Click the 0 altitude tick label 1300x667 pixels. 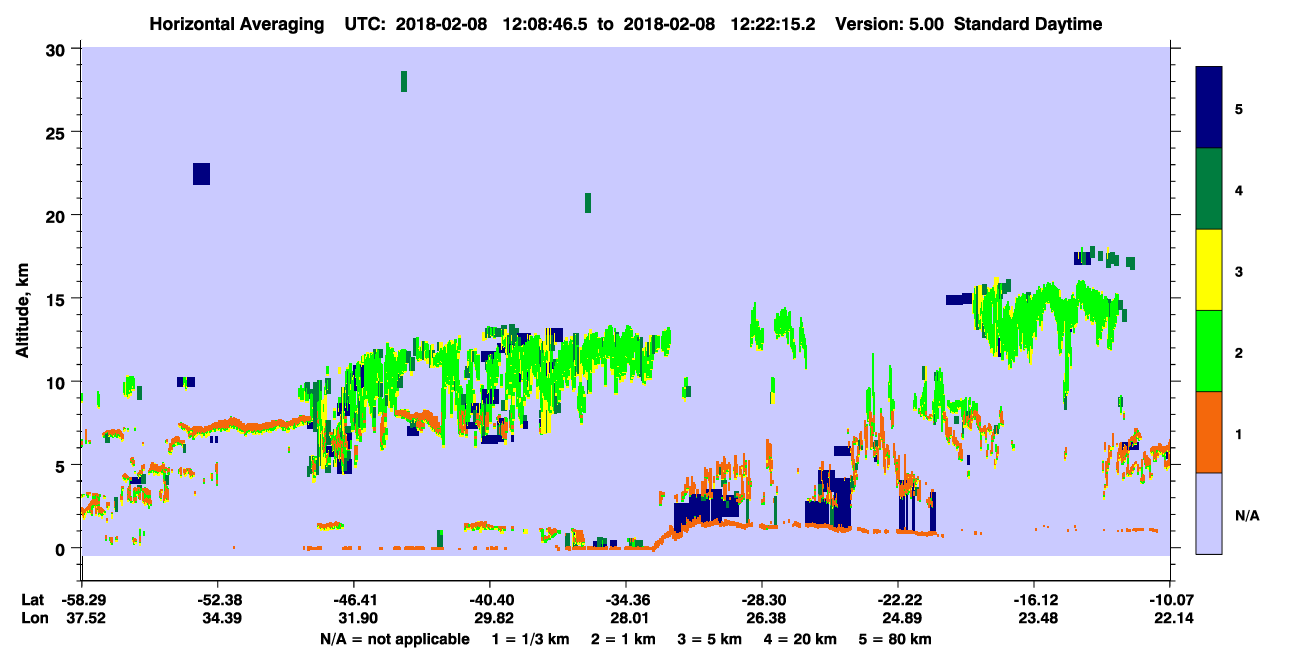(63, 548)
